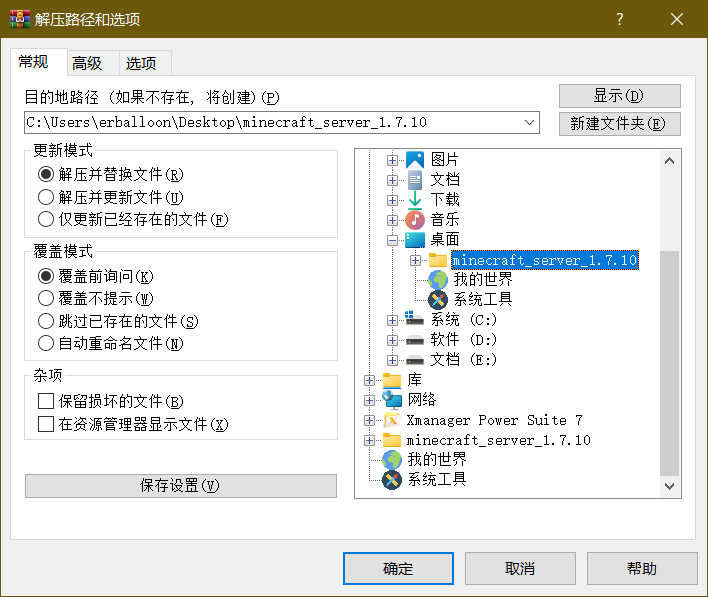Open the 选项 tab
This screenshot has width=708, height=597.
141,63
